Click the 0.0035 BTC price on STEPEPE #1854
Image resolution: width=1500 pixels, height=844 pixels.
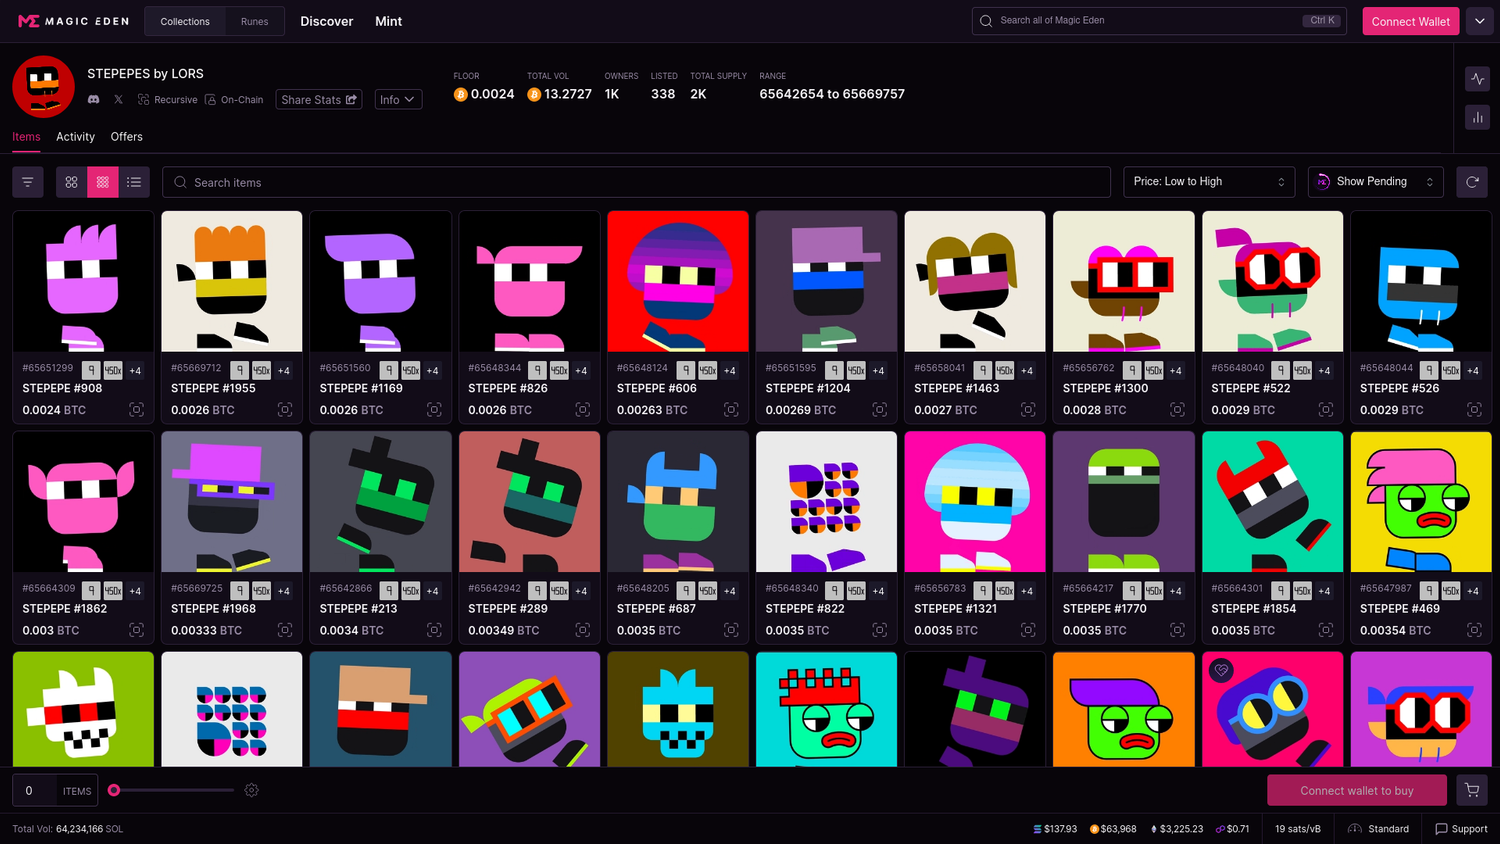[x=1243, y=630]
